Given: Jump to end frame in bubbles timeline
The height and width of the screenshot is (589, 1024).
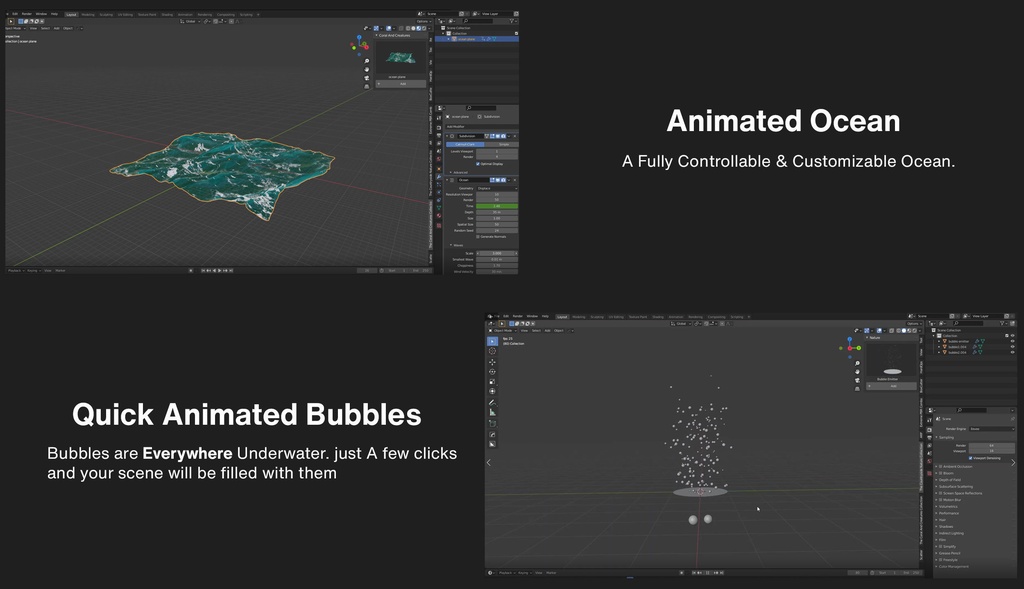Looking at the screenshot, I should (x=722, y=573).
